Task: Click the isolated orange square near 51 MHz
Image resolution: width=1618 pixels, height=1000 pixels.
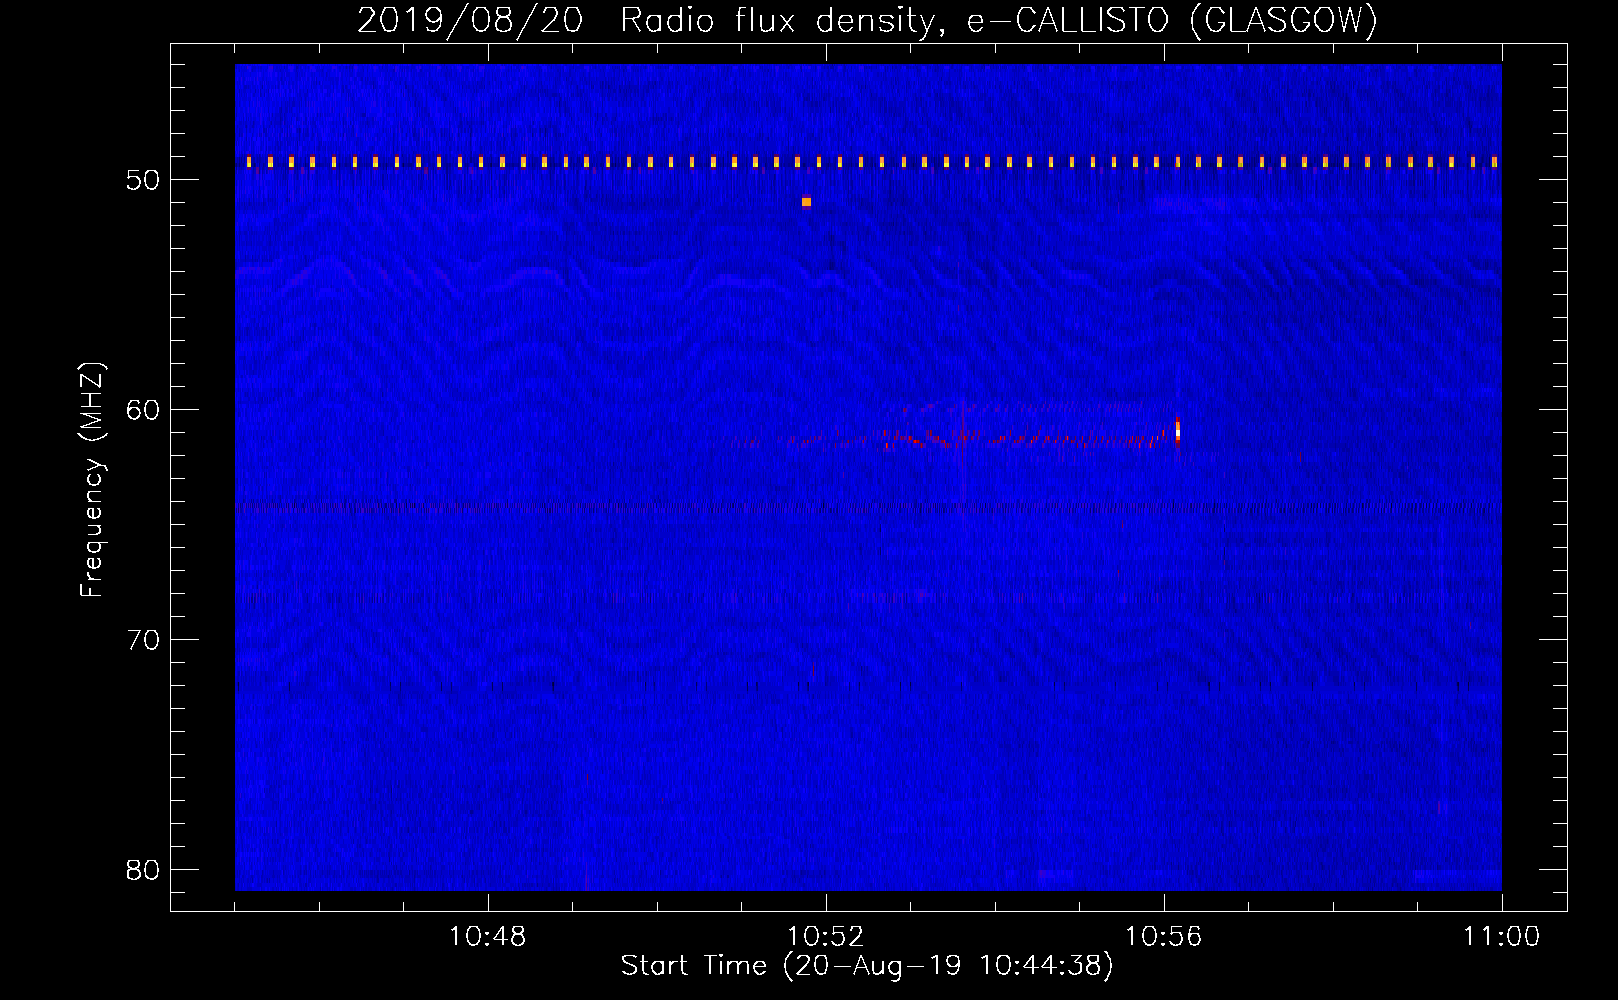Action: click(x=806, y=202)
